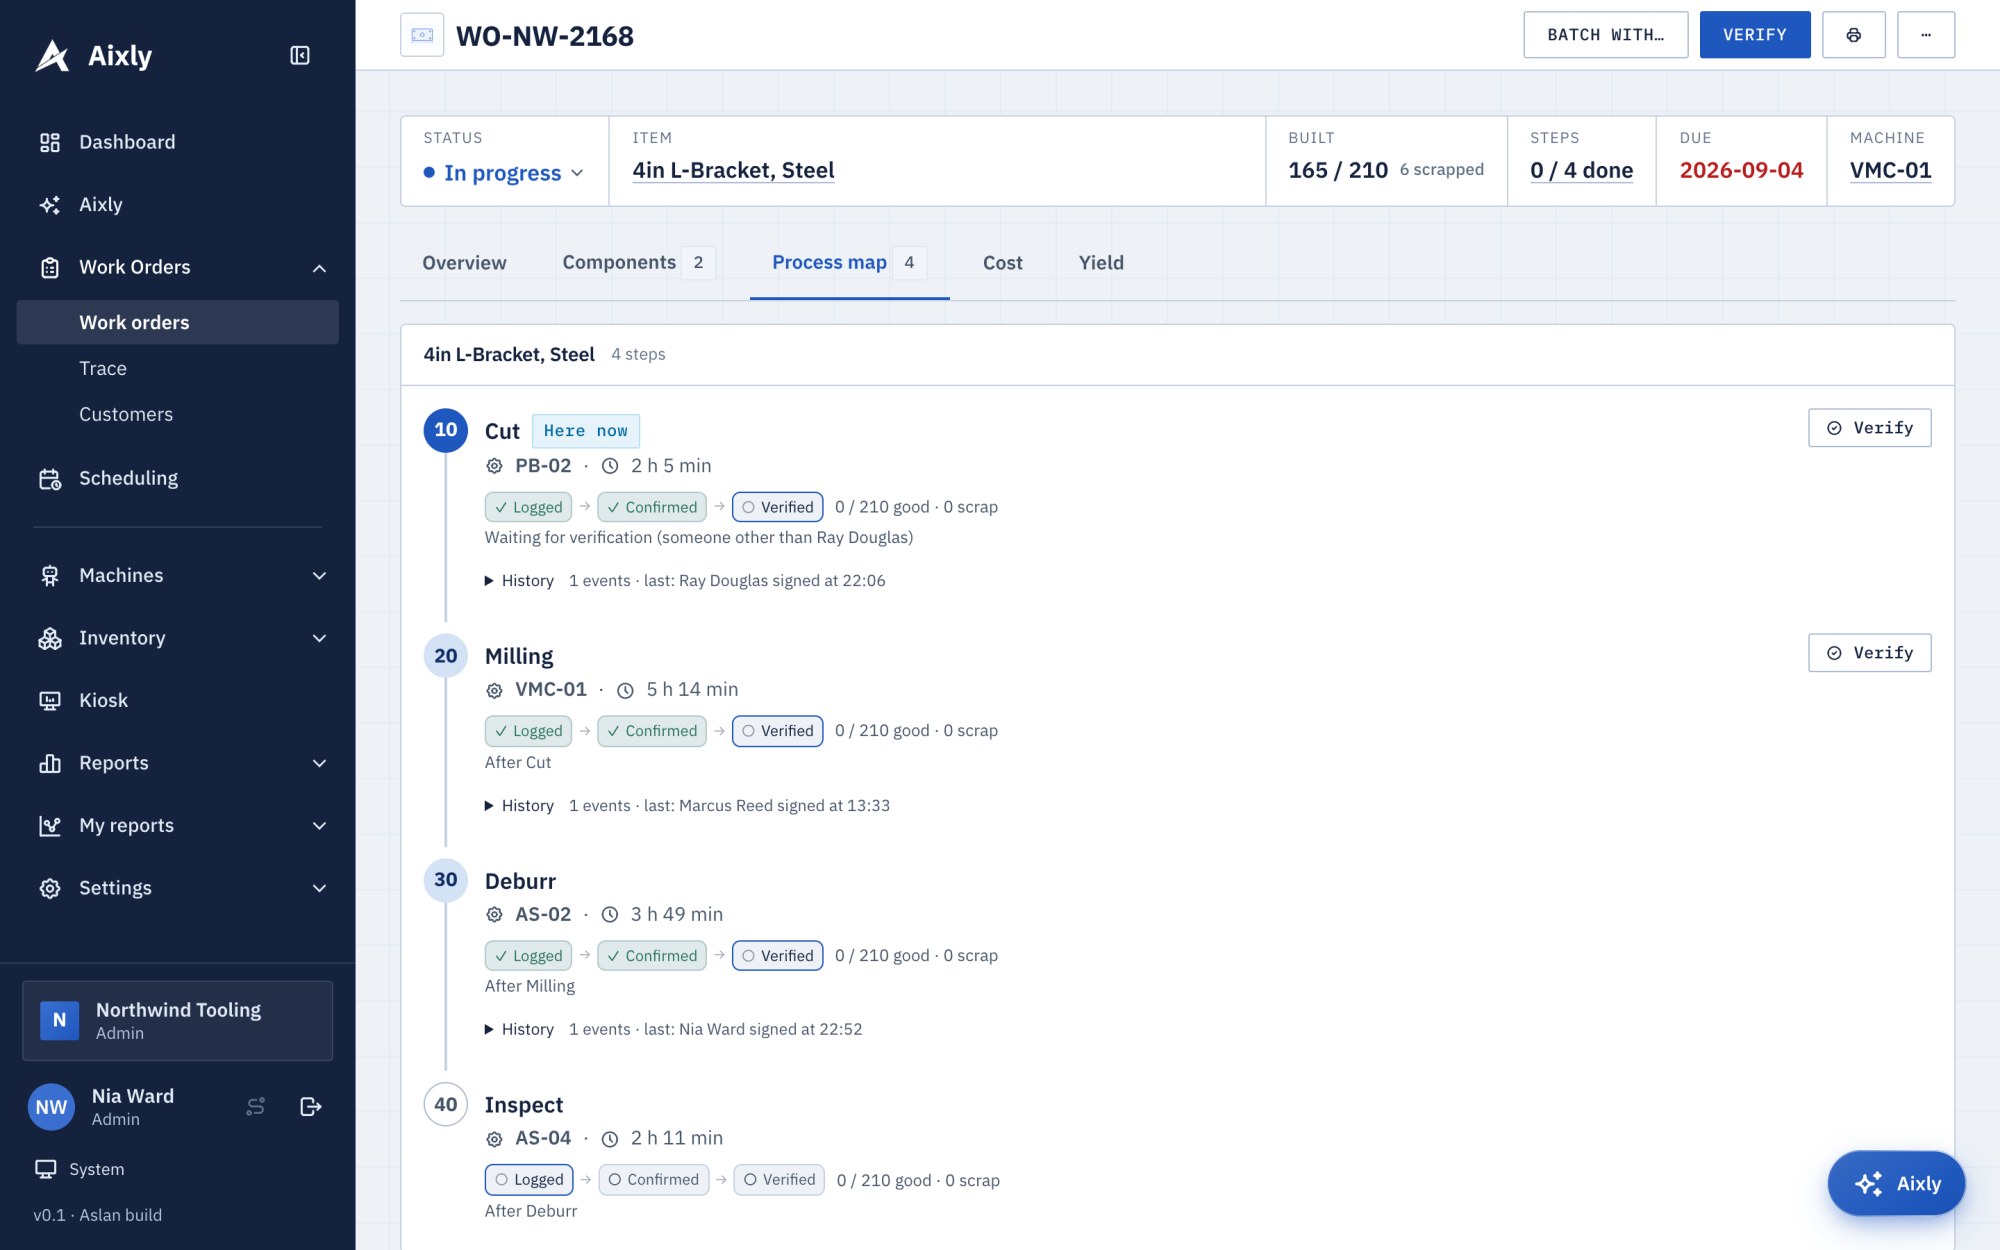
Task: Click the switch account icon beside Nia Ward
Action: [x=256, y=1106]
